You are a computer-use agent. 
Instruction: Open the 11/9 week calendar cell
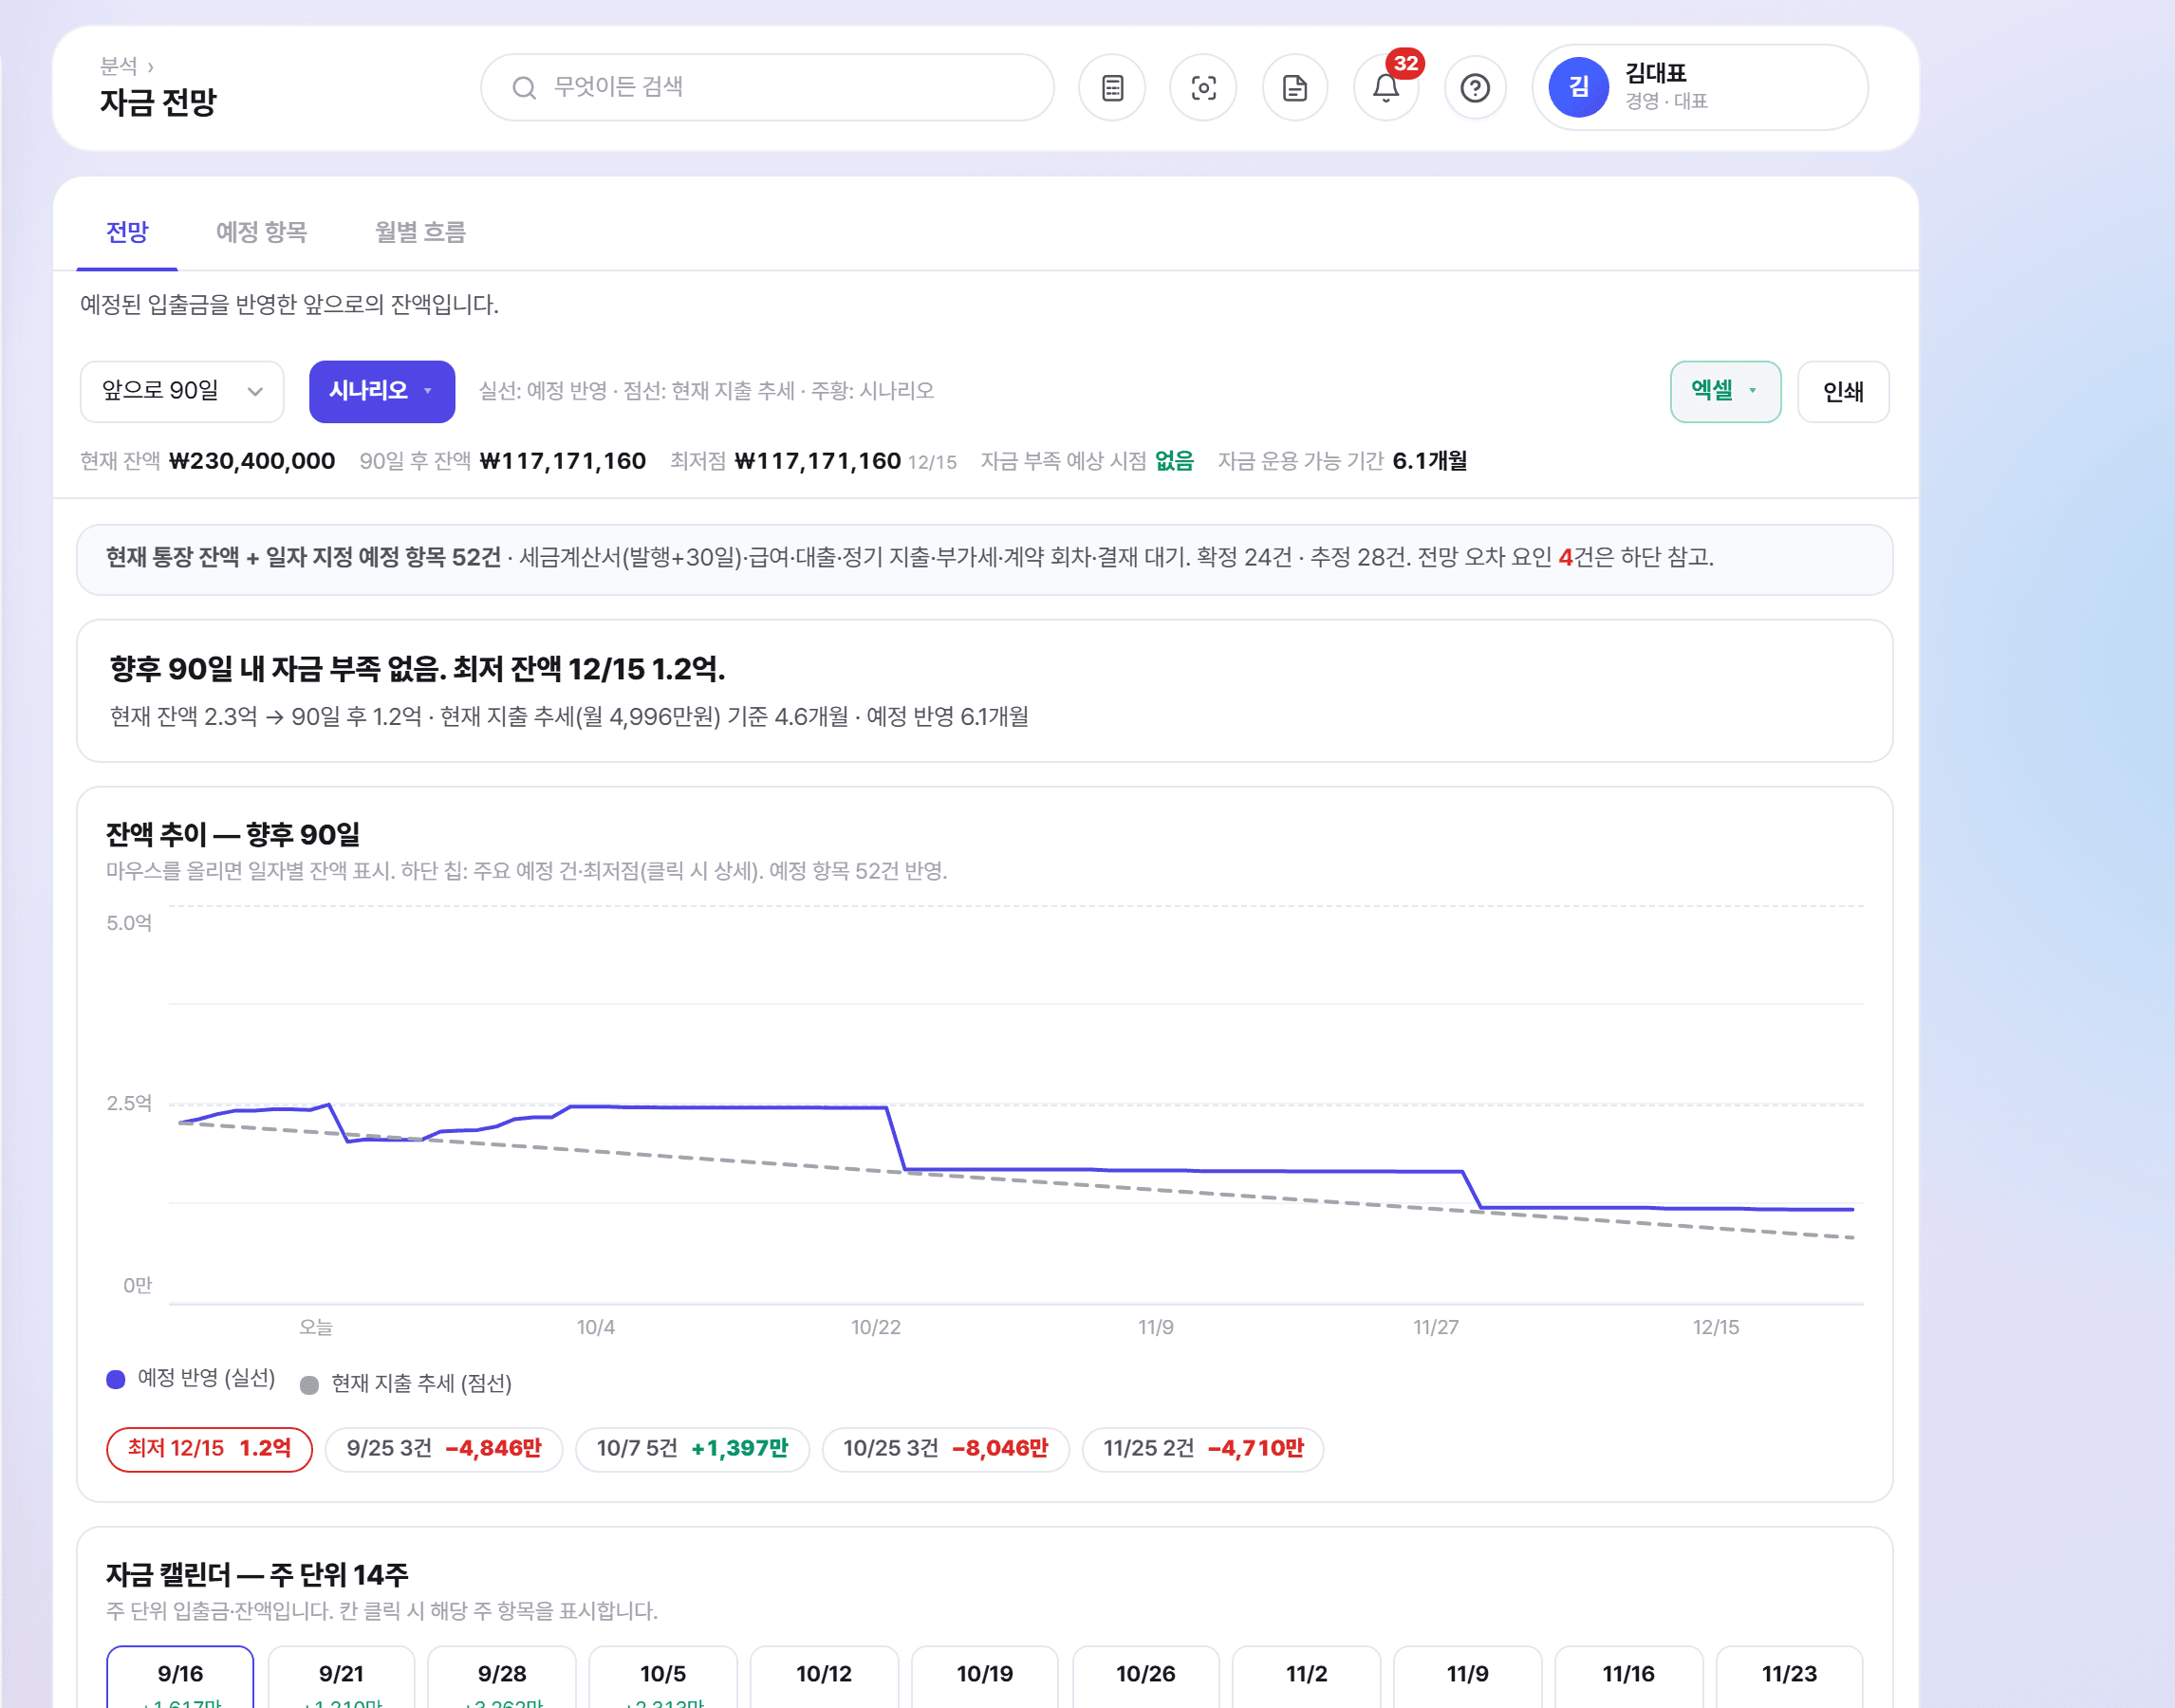[1468, 1677]
